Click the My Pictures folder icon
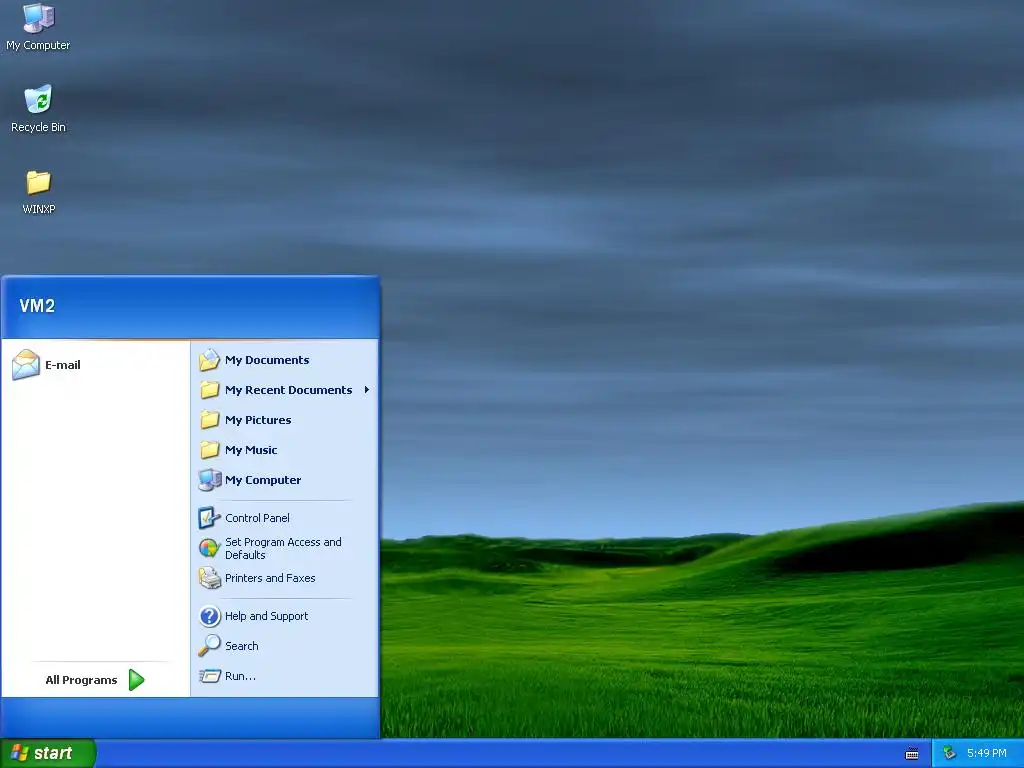The image size is (1024, 768). click(210, 420)
